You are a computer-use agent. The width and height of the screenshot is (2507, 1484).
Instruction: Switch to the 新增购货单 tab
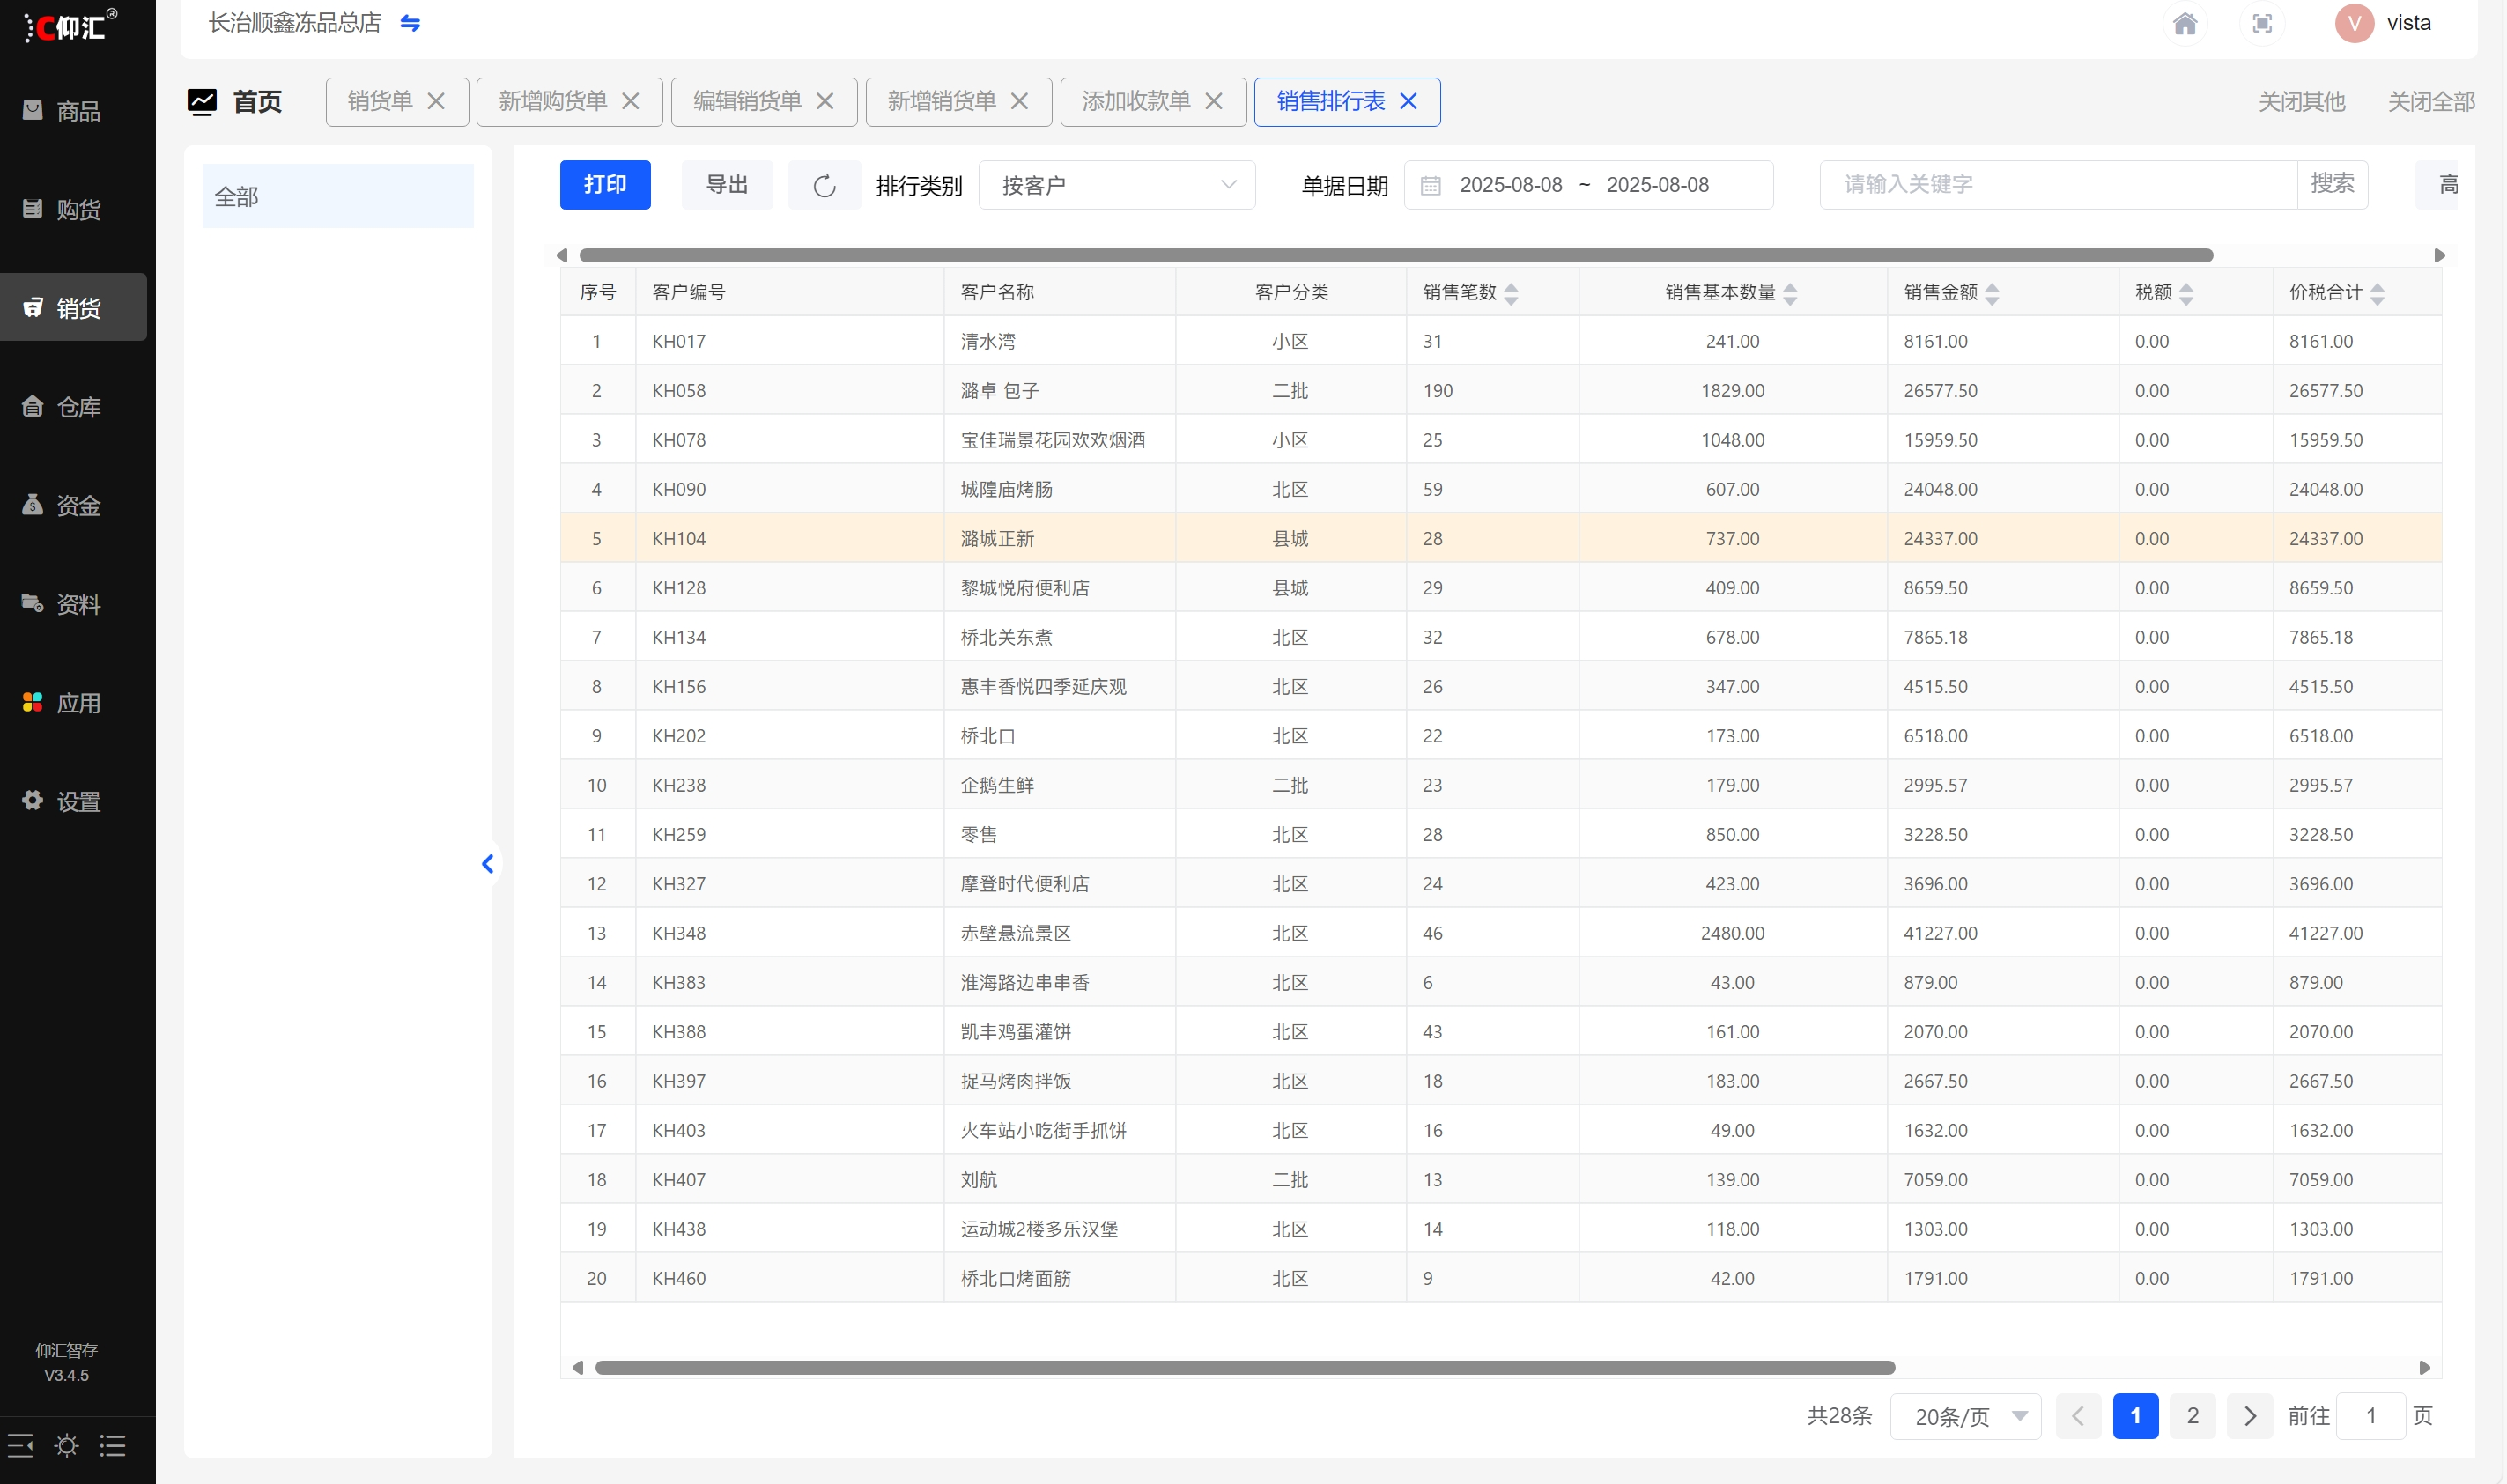click(x=552, y=101)
